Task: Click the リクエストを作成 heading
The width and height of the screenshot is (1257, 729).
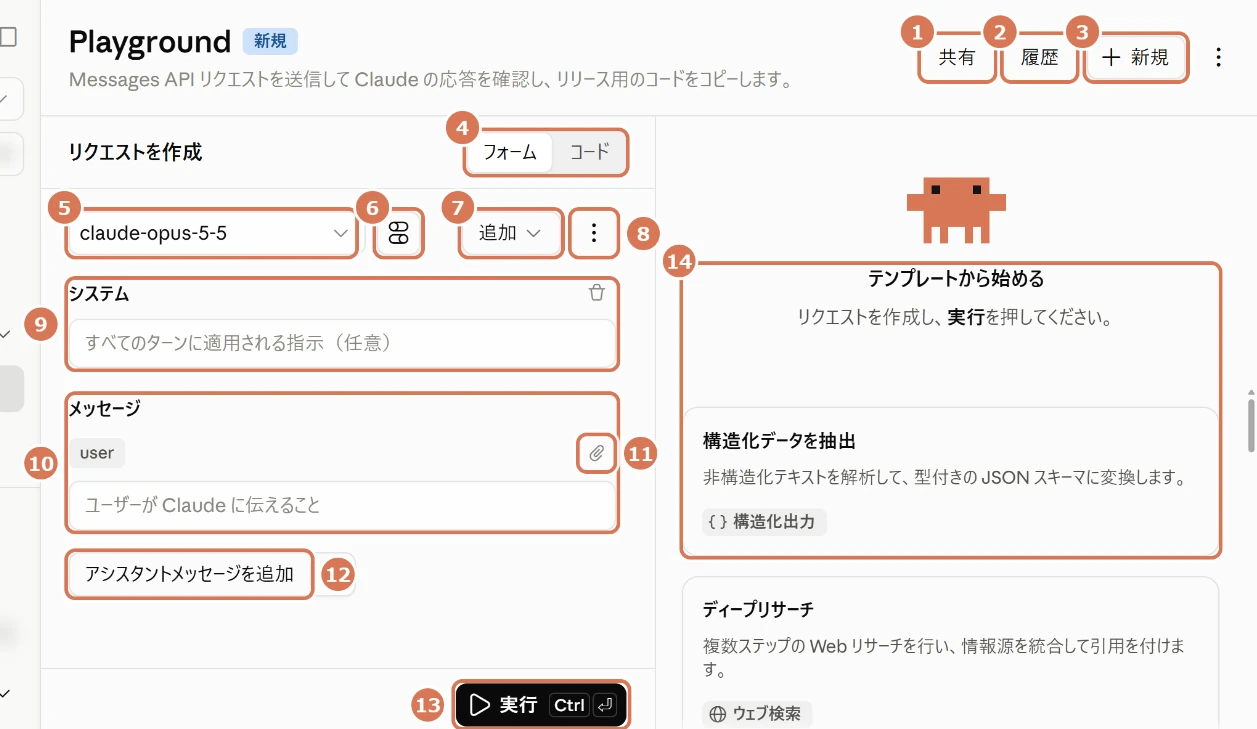Action: point(135,152)
